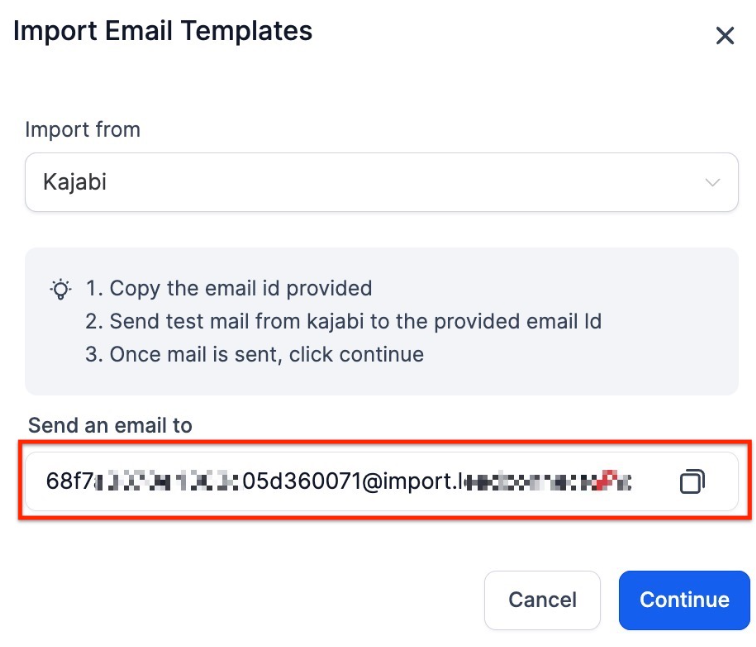Viewport: 756px width, 647px height.
Task: Click the lightbulb tip icon
Action: [x=61, y=290]
